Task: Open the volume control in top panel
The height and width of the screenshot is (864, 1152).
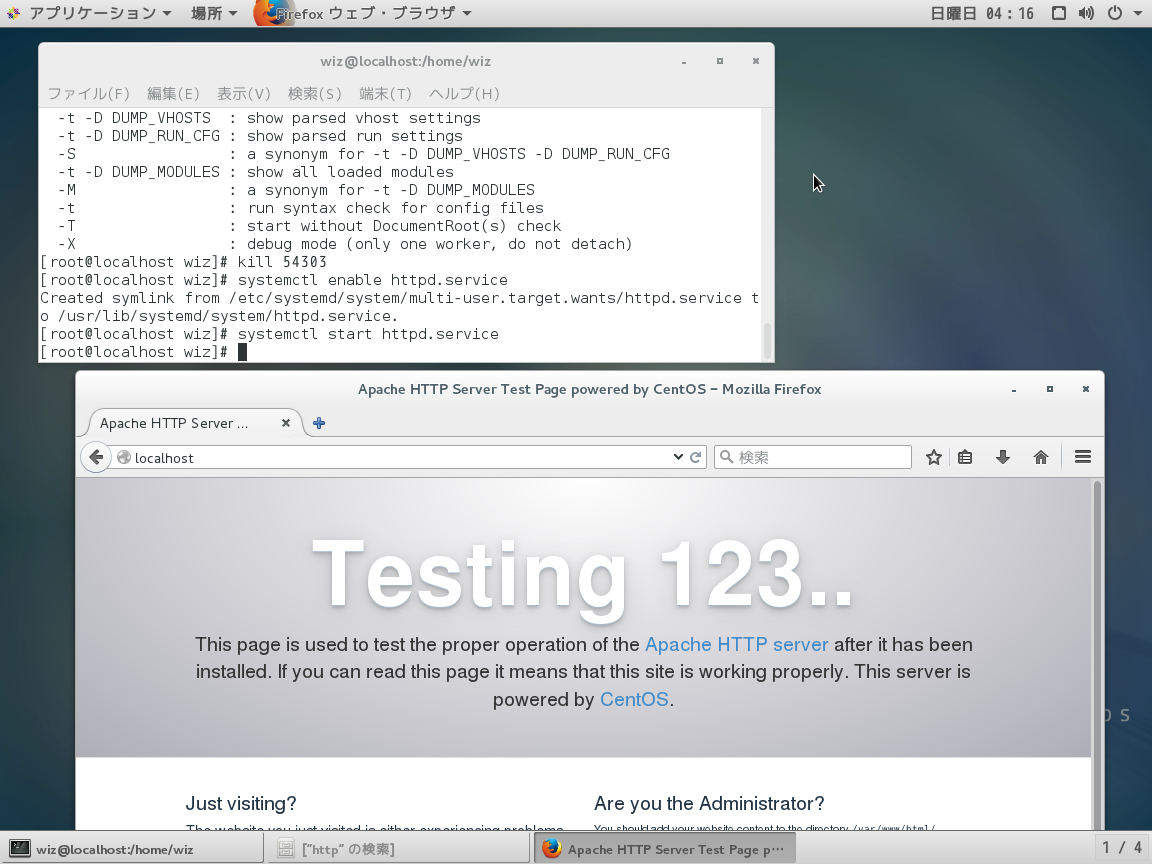Action: tap(1086, 13)
